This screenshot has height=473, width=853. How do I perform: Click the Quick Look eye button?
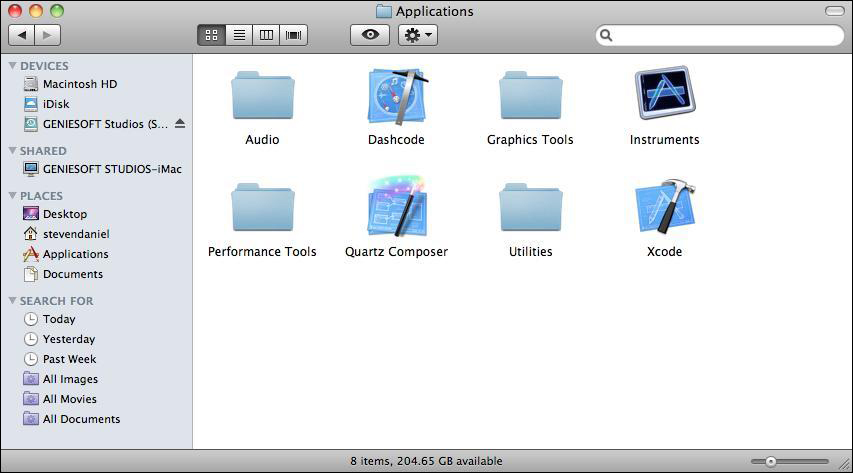(x=370, y=35)
